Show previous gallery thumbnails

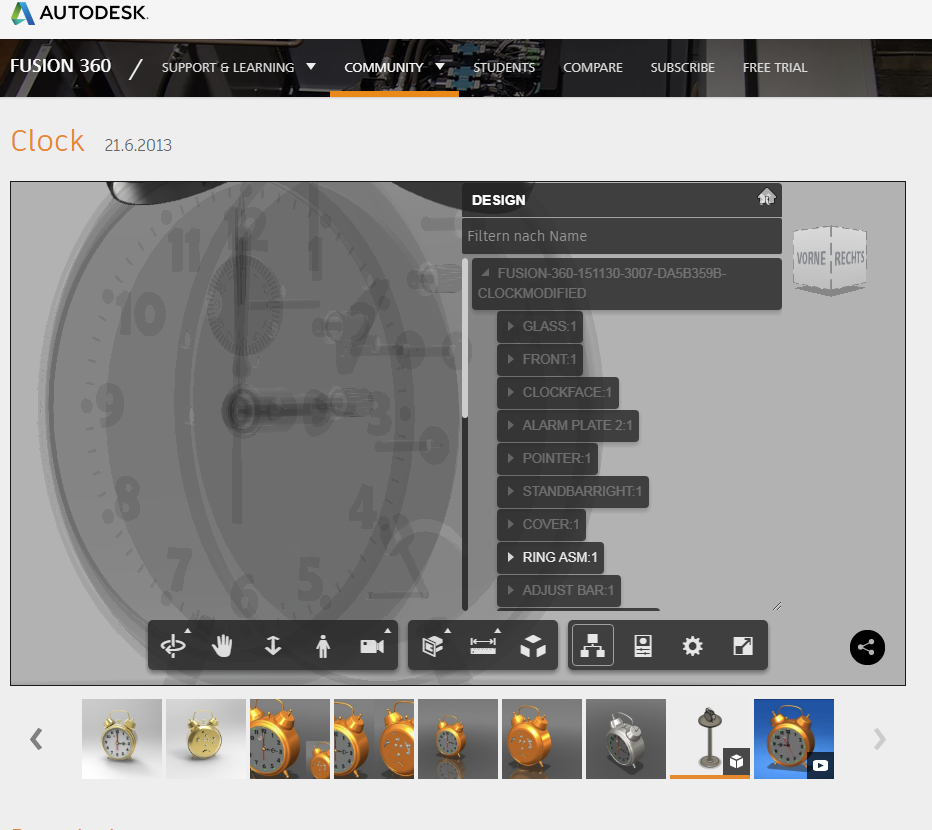(36, 739)
